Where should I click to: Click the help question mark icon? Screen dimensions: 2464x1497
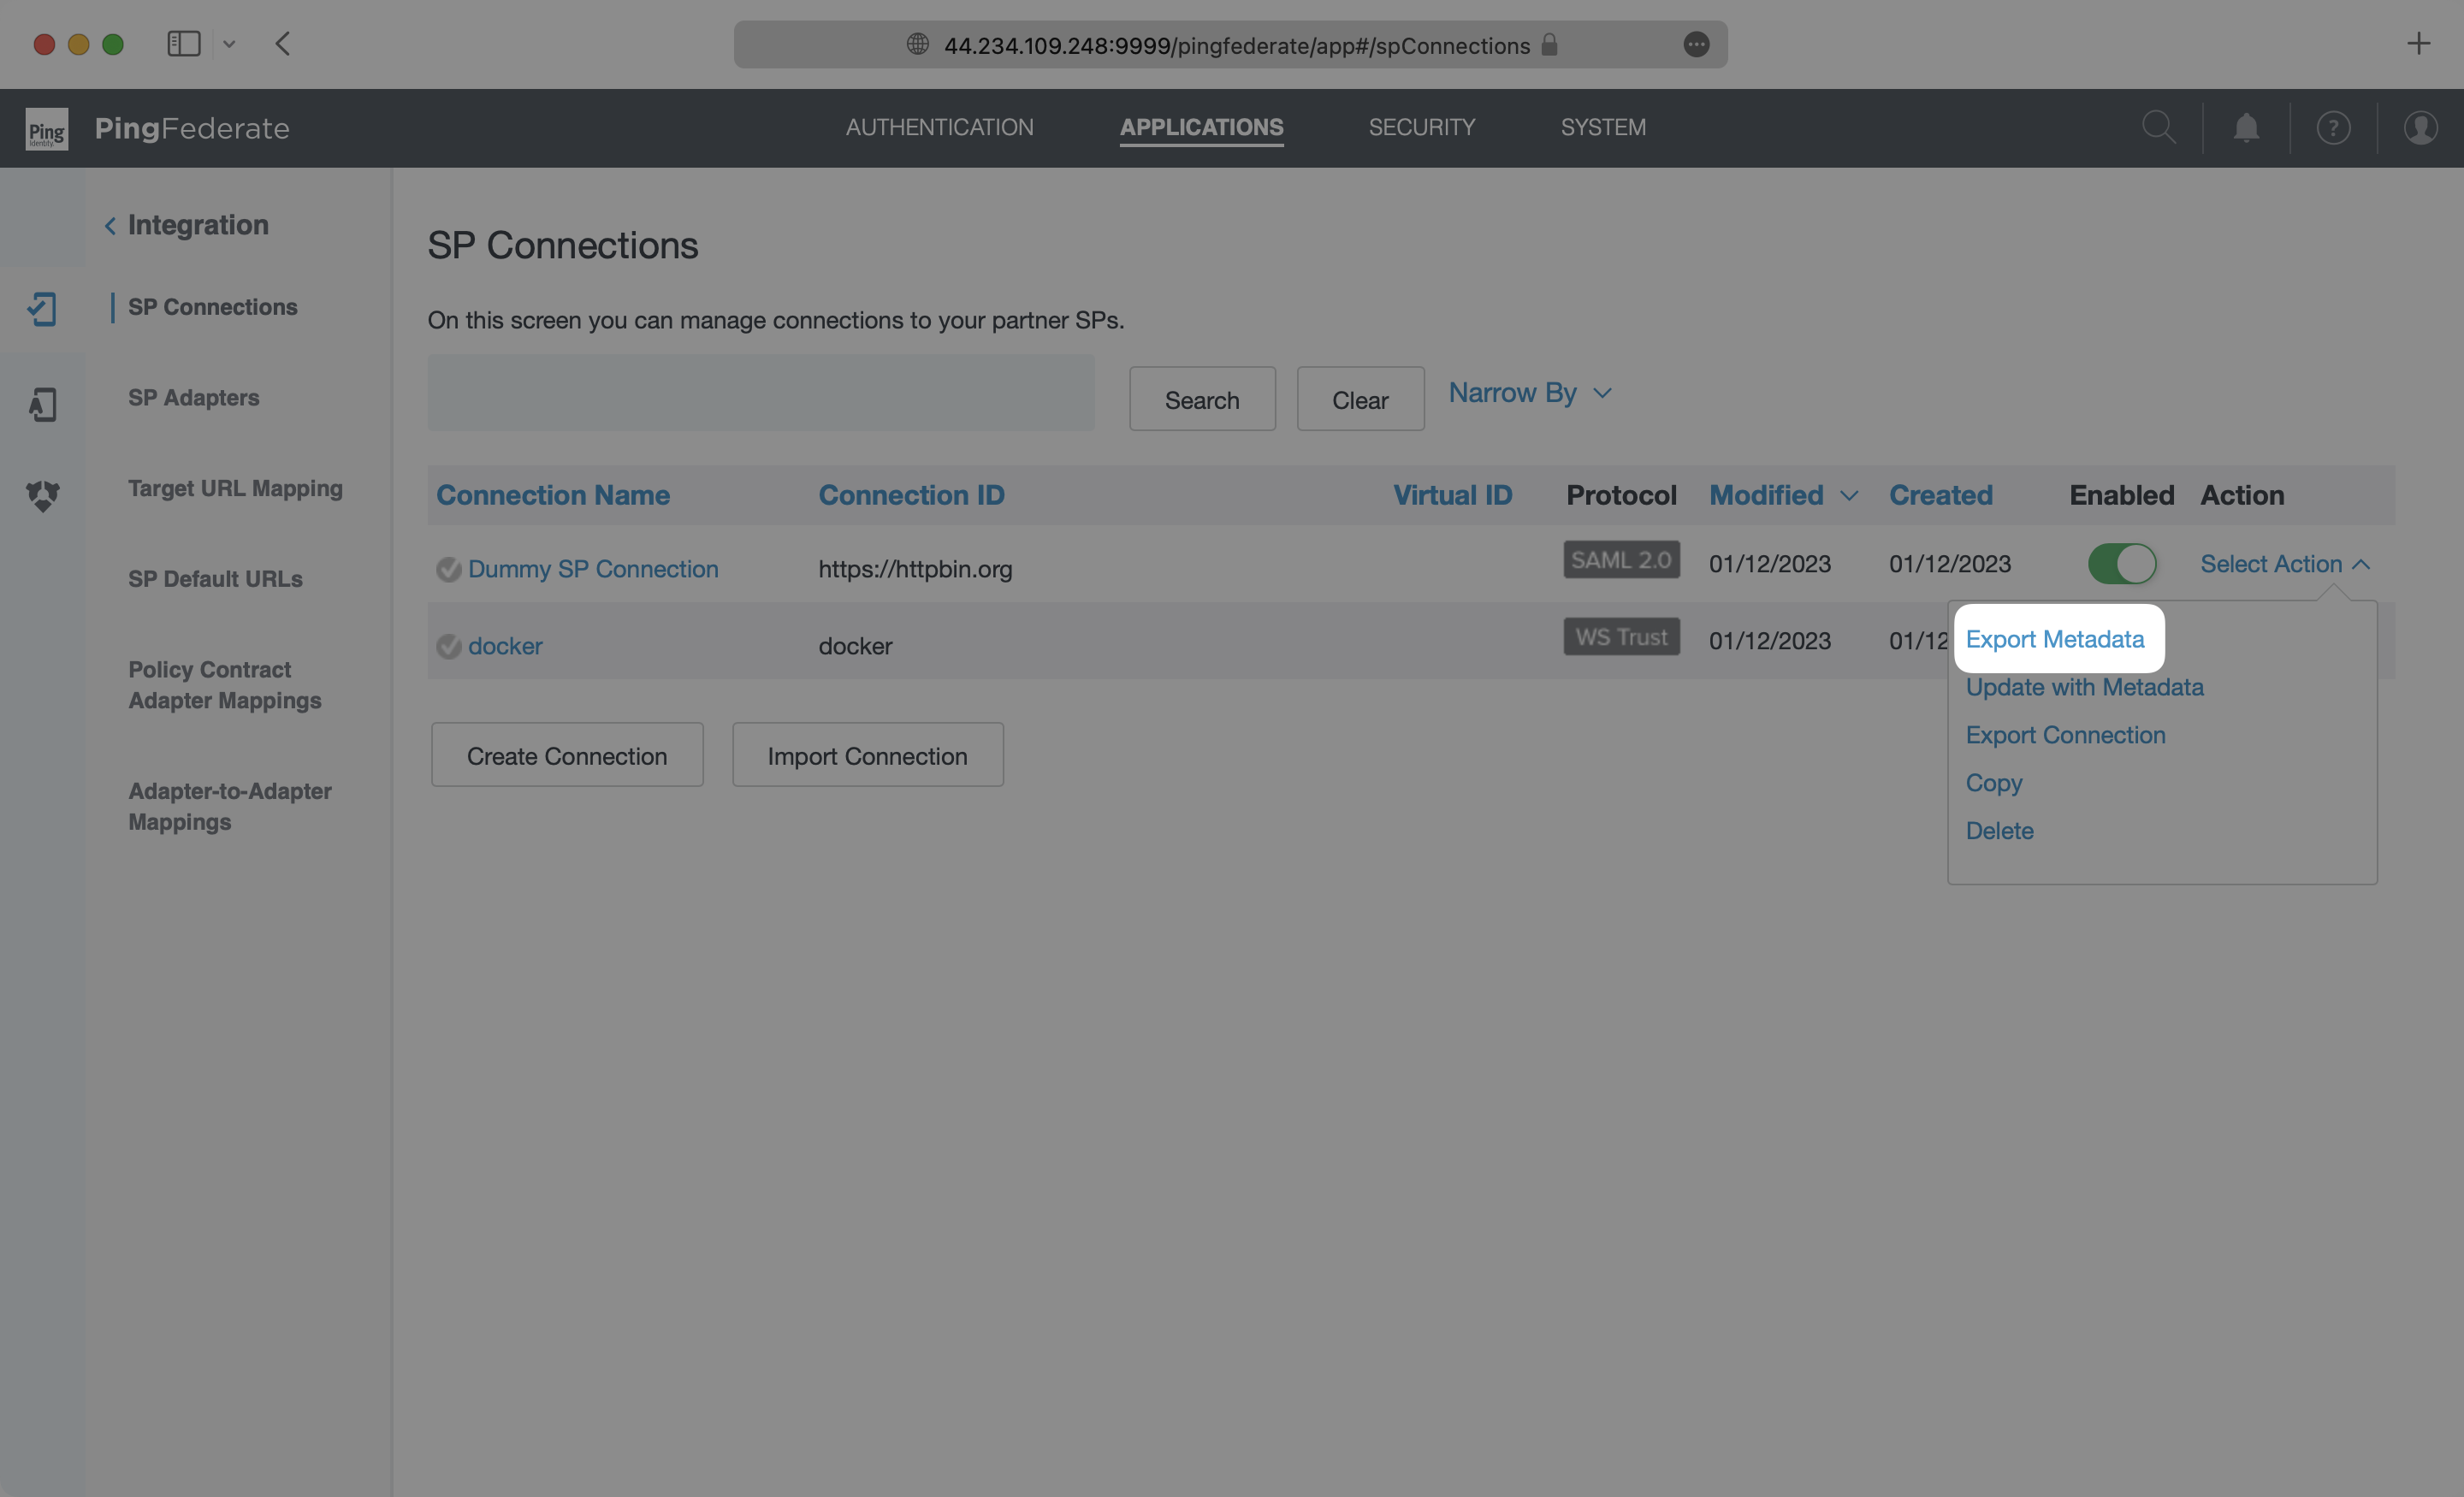[2332, 127]
